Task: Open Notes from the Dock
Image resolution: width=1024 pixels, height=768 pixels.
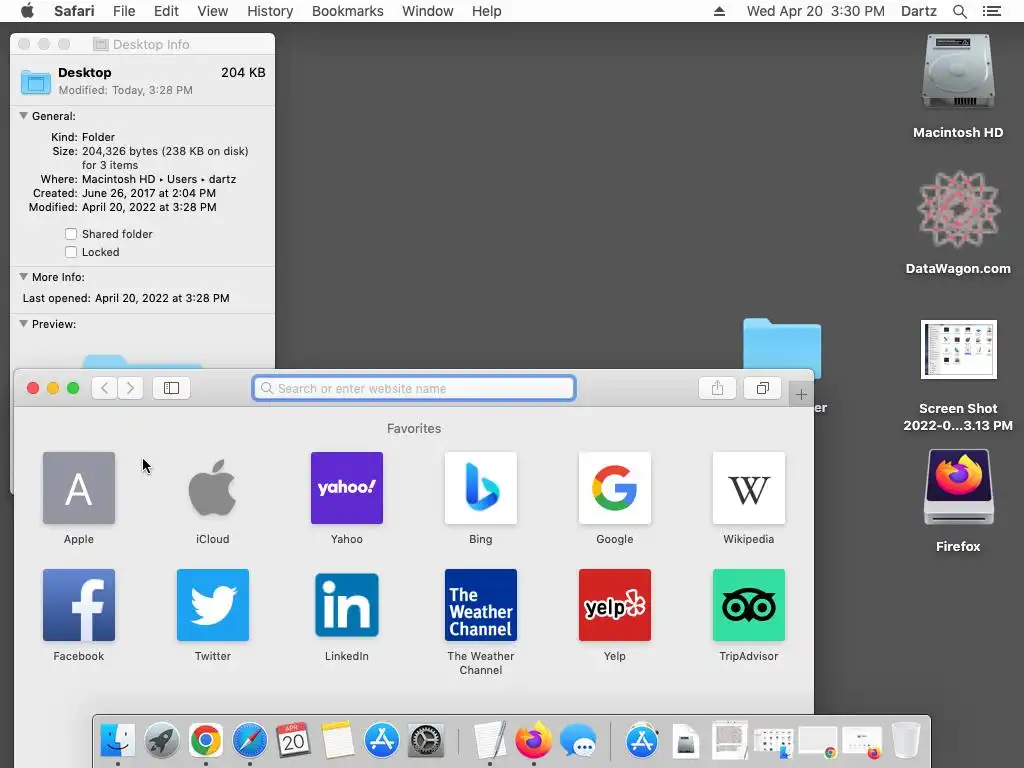Action: tap(338, 741)
